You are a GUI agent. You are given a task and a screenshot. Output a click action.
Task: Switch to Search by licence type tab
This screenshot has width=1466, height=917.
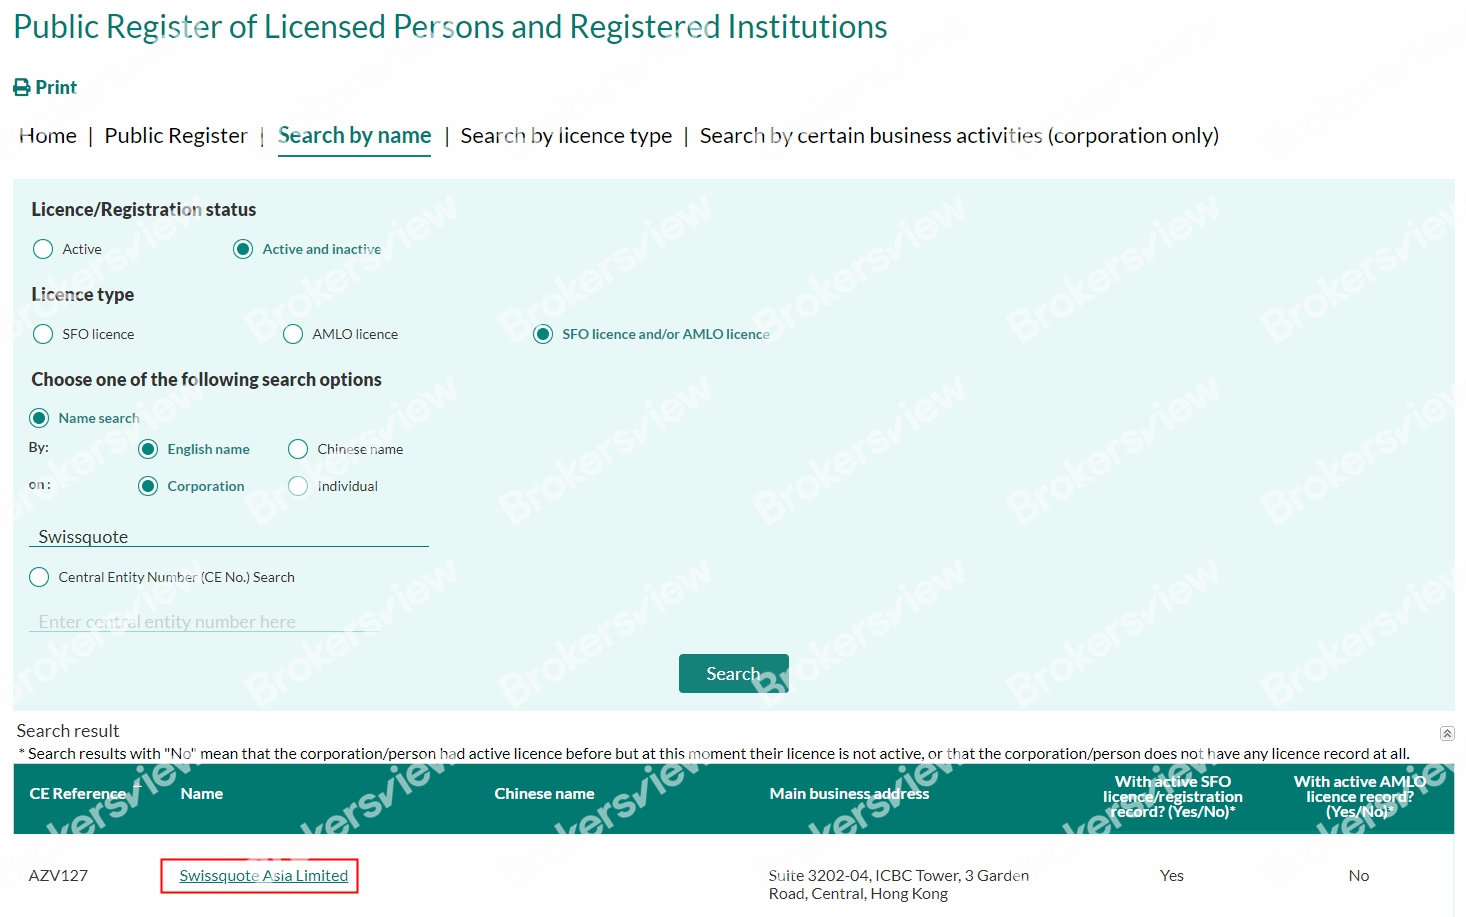tap(566, 136)
